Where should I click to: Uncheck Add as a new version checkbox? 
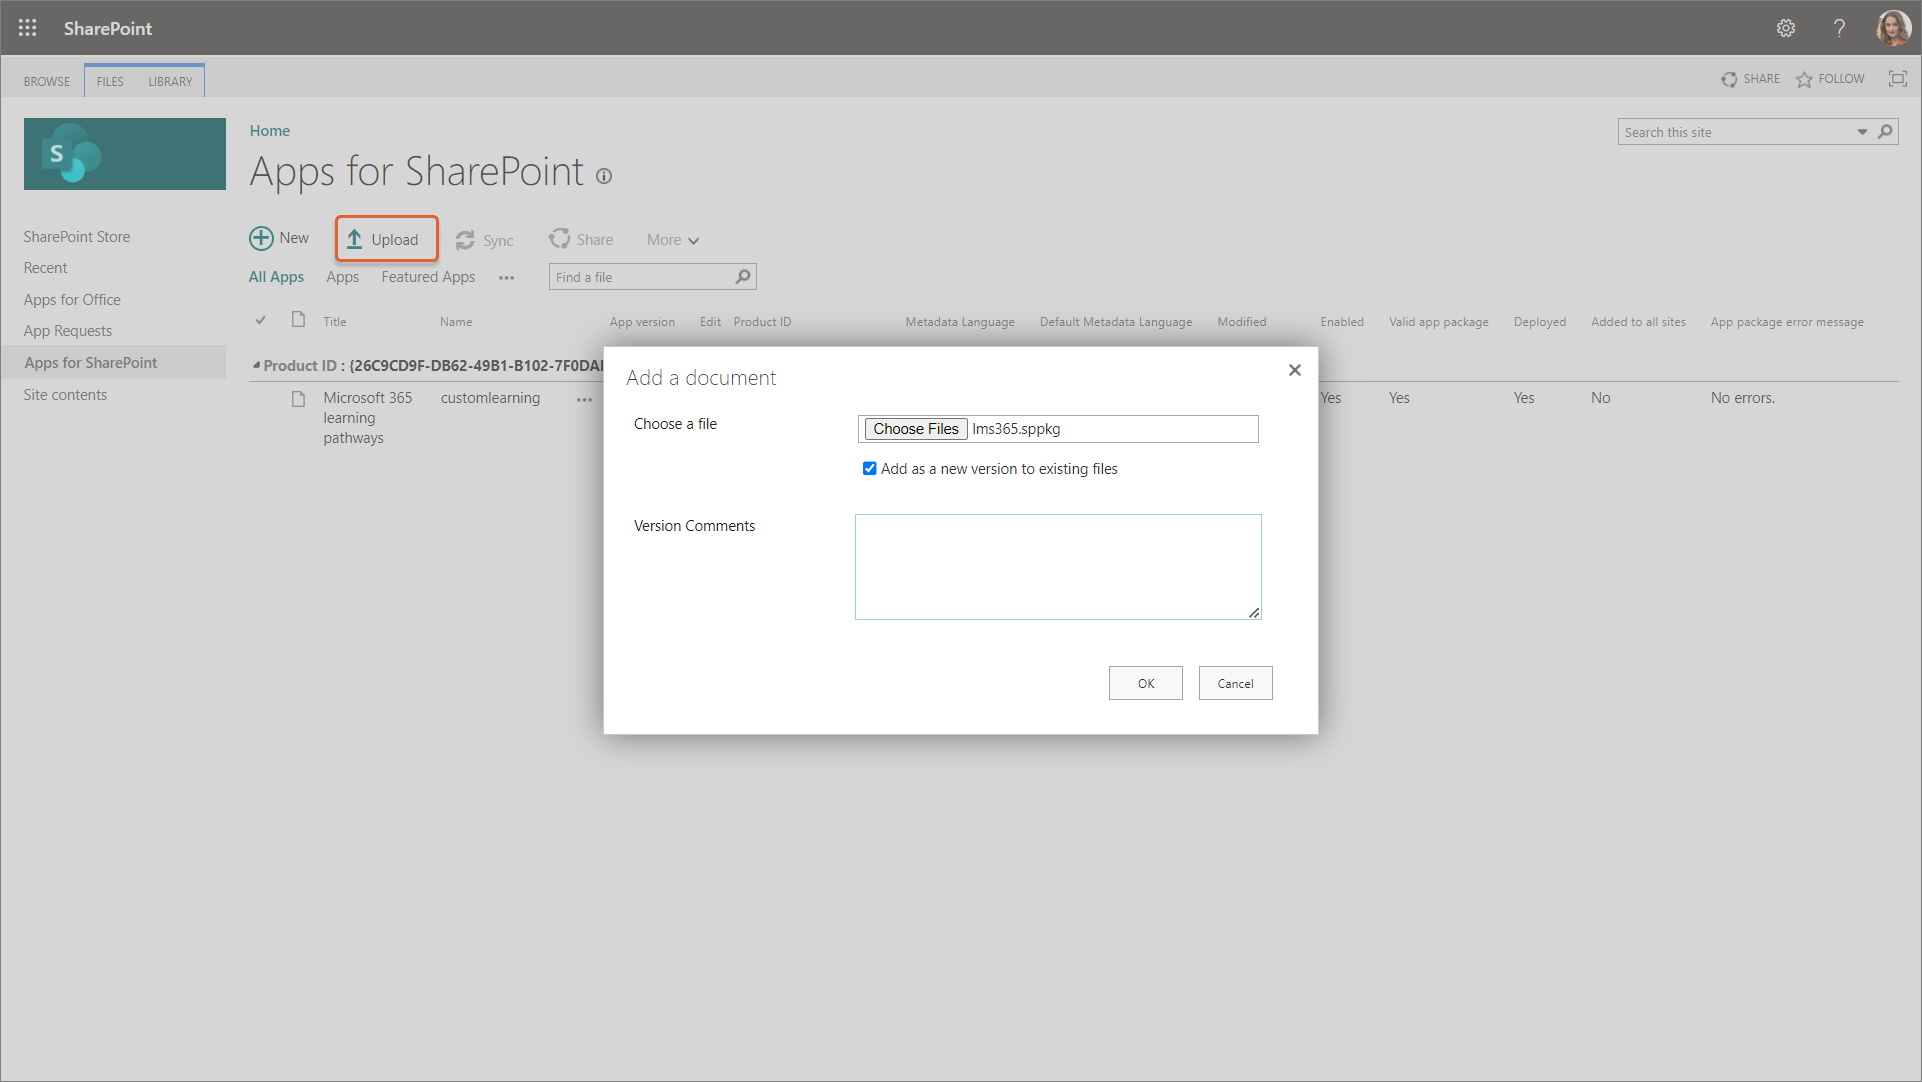[x=869, y=468]
